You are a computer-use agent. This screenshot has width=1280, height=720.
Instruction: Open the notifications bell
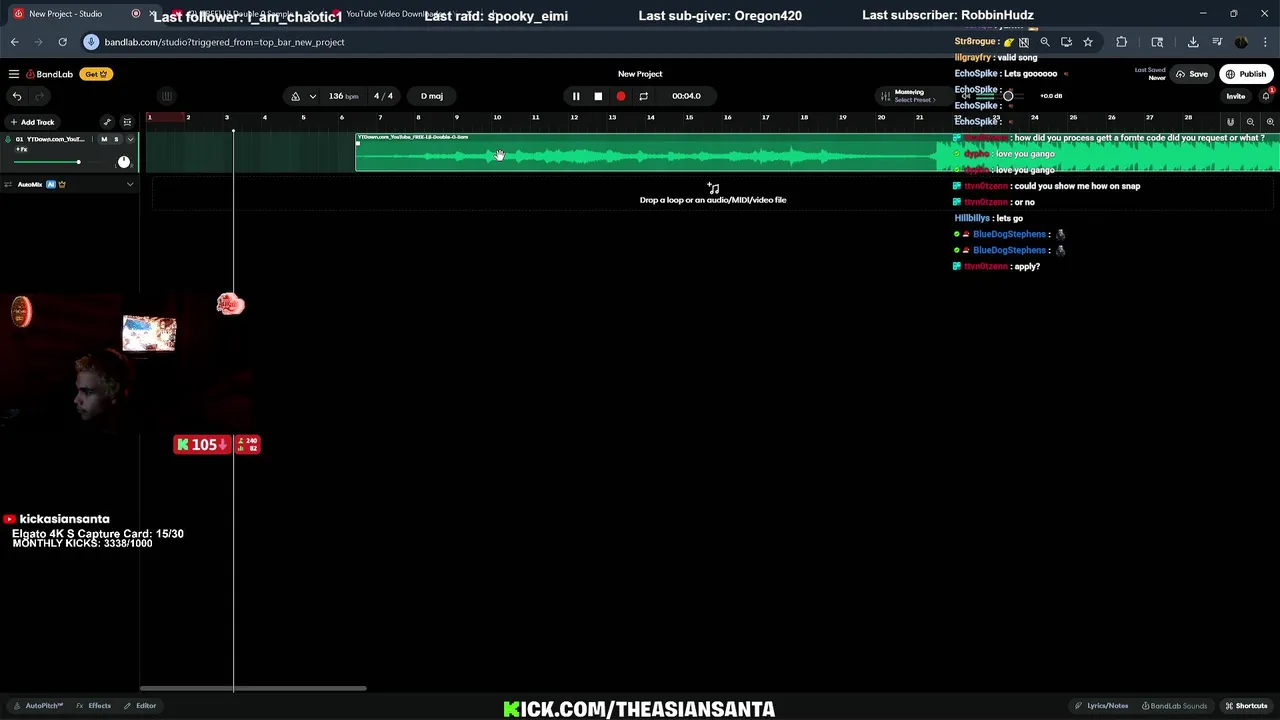tap(1265, 96)
